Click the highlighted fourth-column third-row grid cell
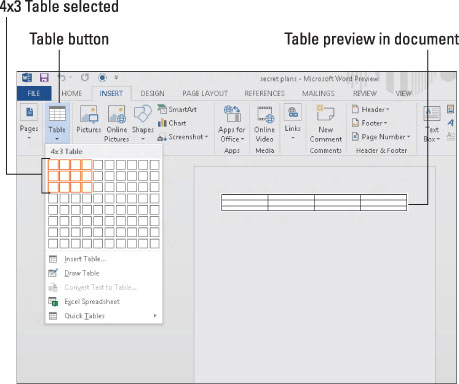The image size is (459, 384). click(87, 187)
